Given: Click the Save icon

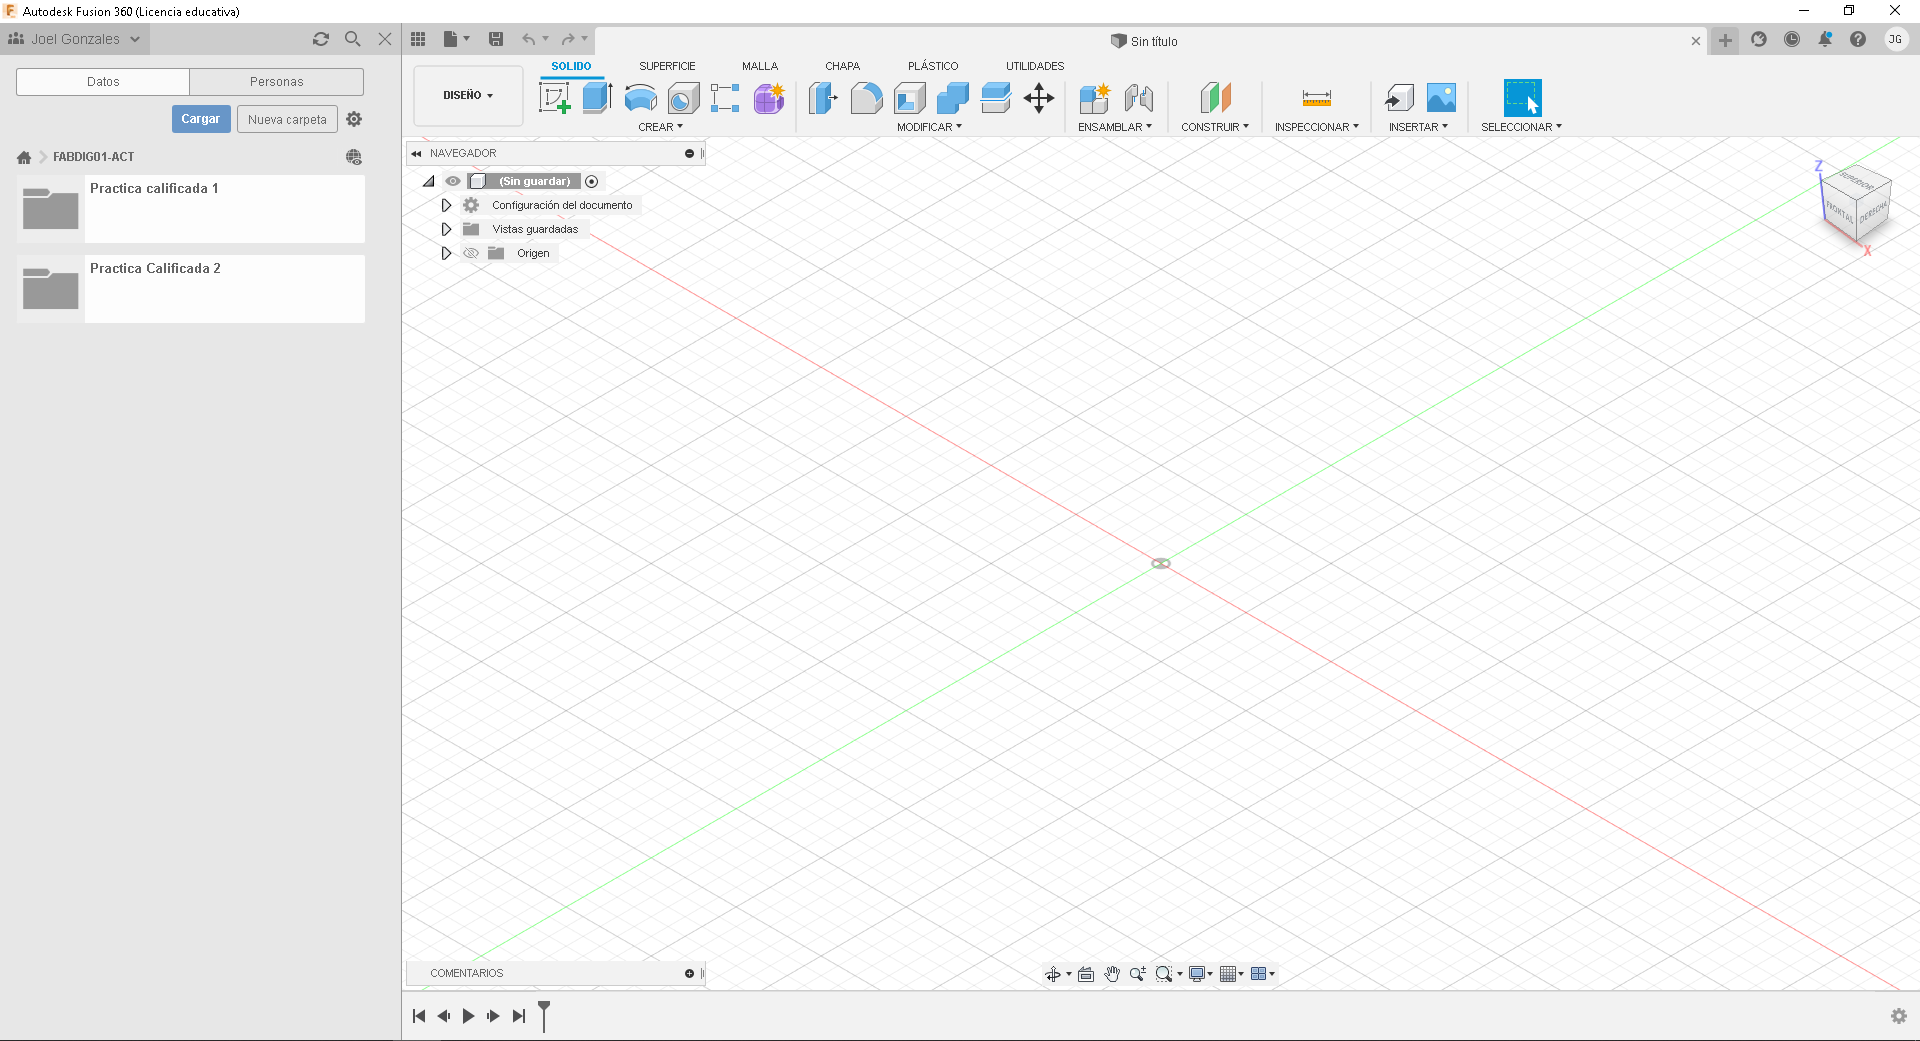Looking at the screenshot, I should pos(496,39).
